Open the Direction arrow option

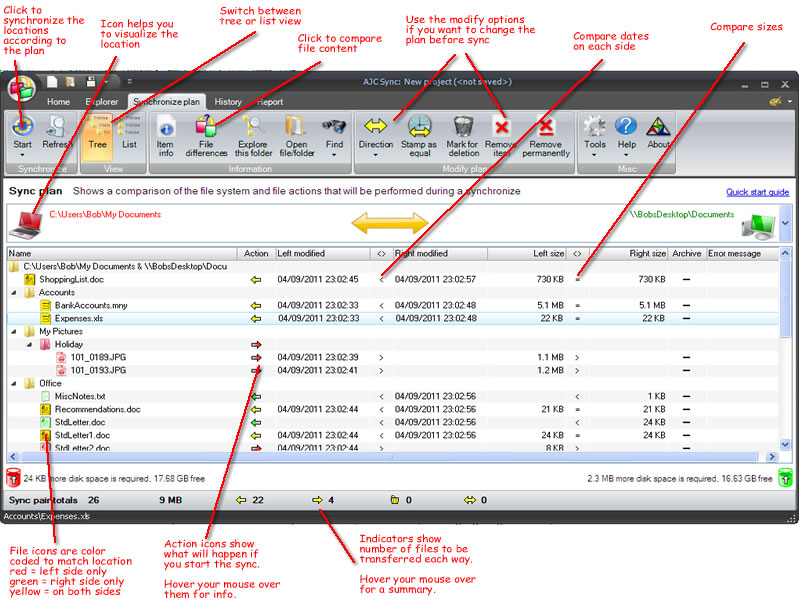376,126
